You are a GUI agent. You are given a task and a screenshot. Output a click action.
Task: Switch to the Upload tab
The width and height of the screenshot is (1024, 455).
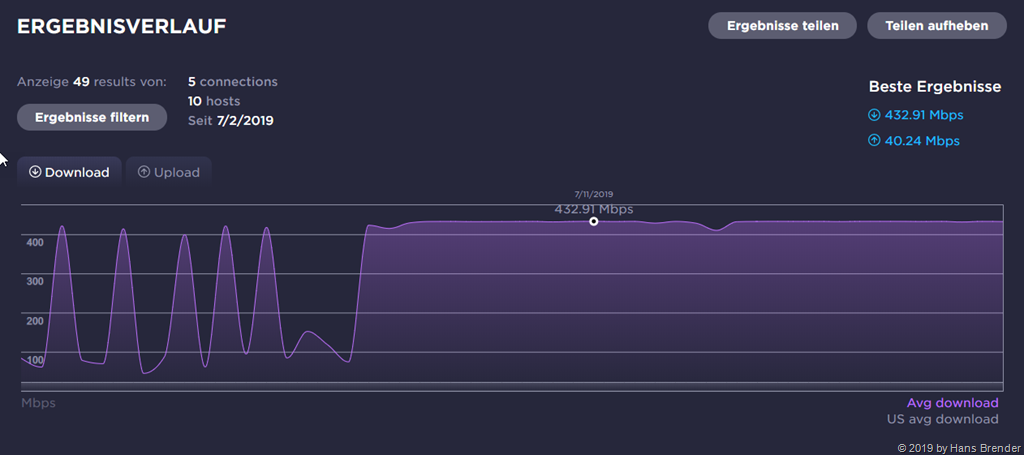tap(168, 172)
